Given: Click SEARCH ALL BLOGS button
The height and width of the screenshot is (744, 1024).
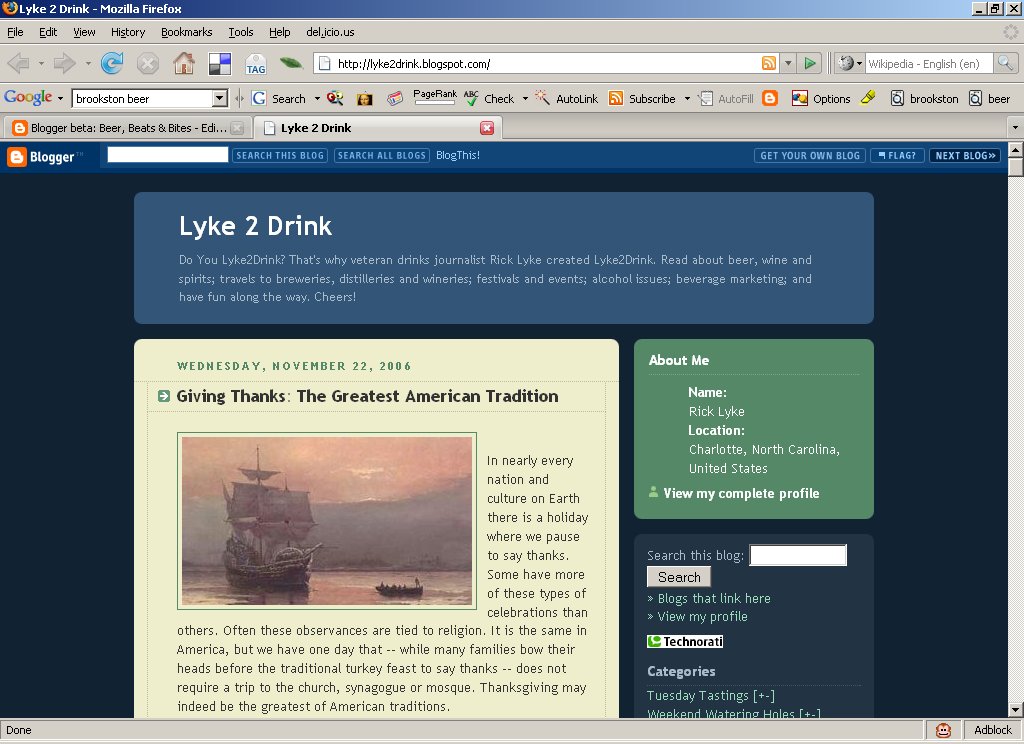Looking at the screenshot, I should pos(381,155).
